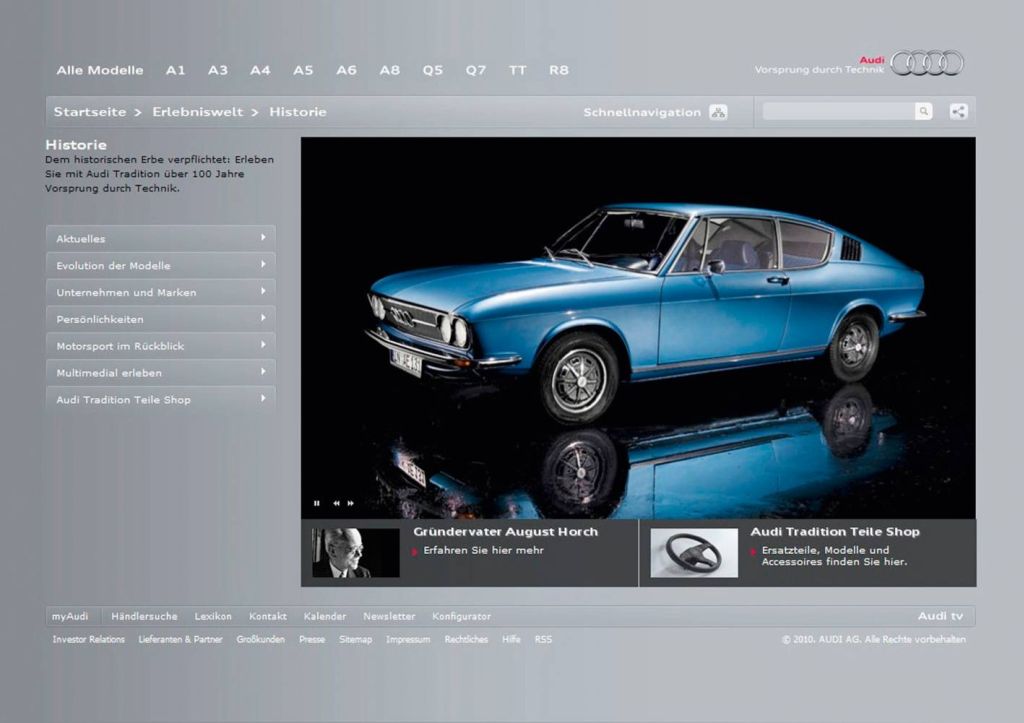
Task: Click inside the search input field
Action: pos(839,112)
